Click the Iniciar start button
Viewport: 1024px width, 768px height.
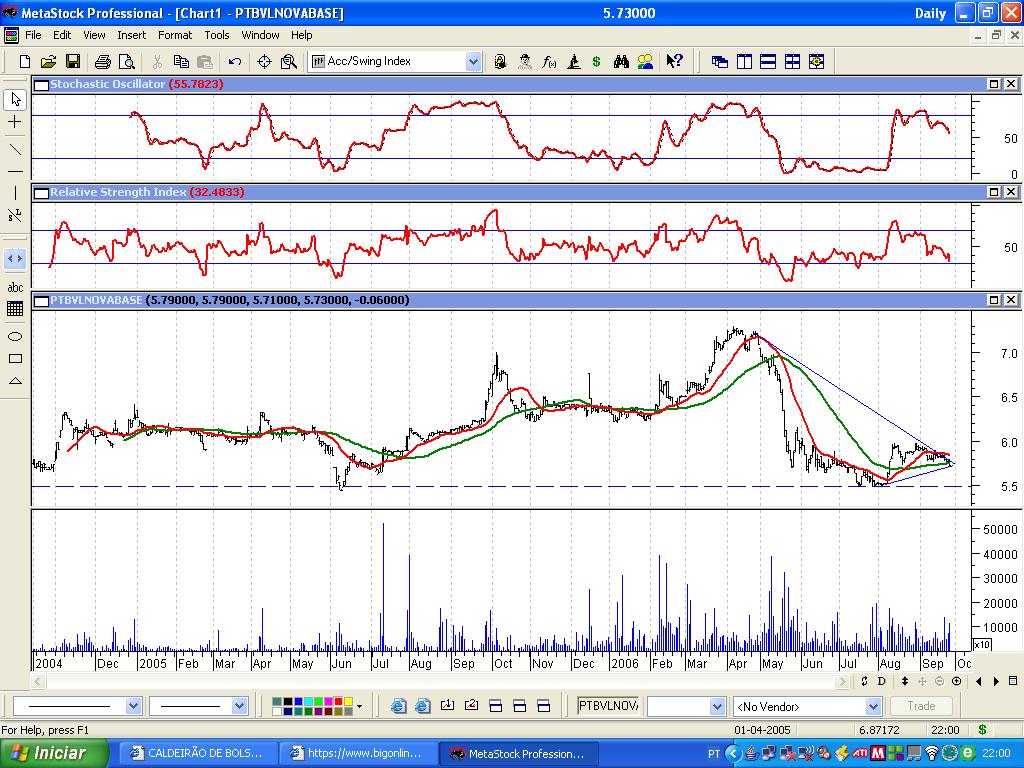tap(50, 753)
